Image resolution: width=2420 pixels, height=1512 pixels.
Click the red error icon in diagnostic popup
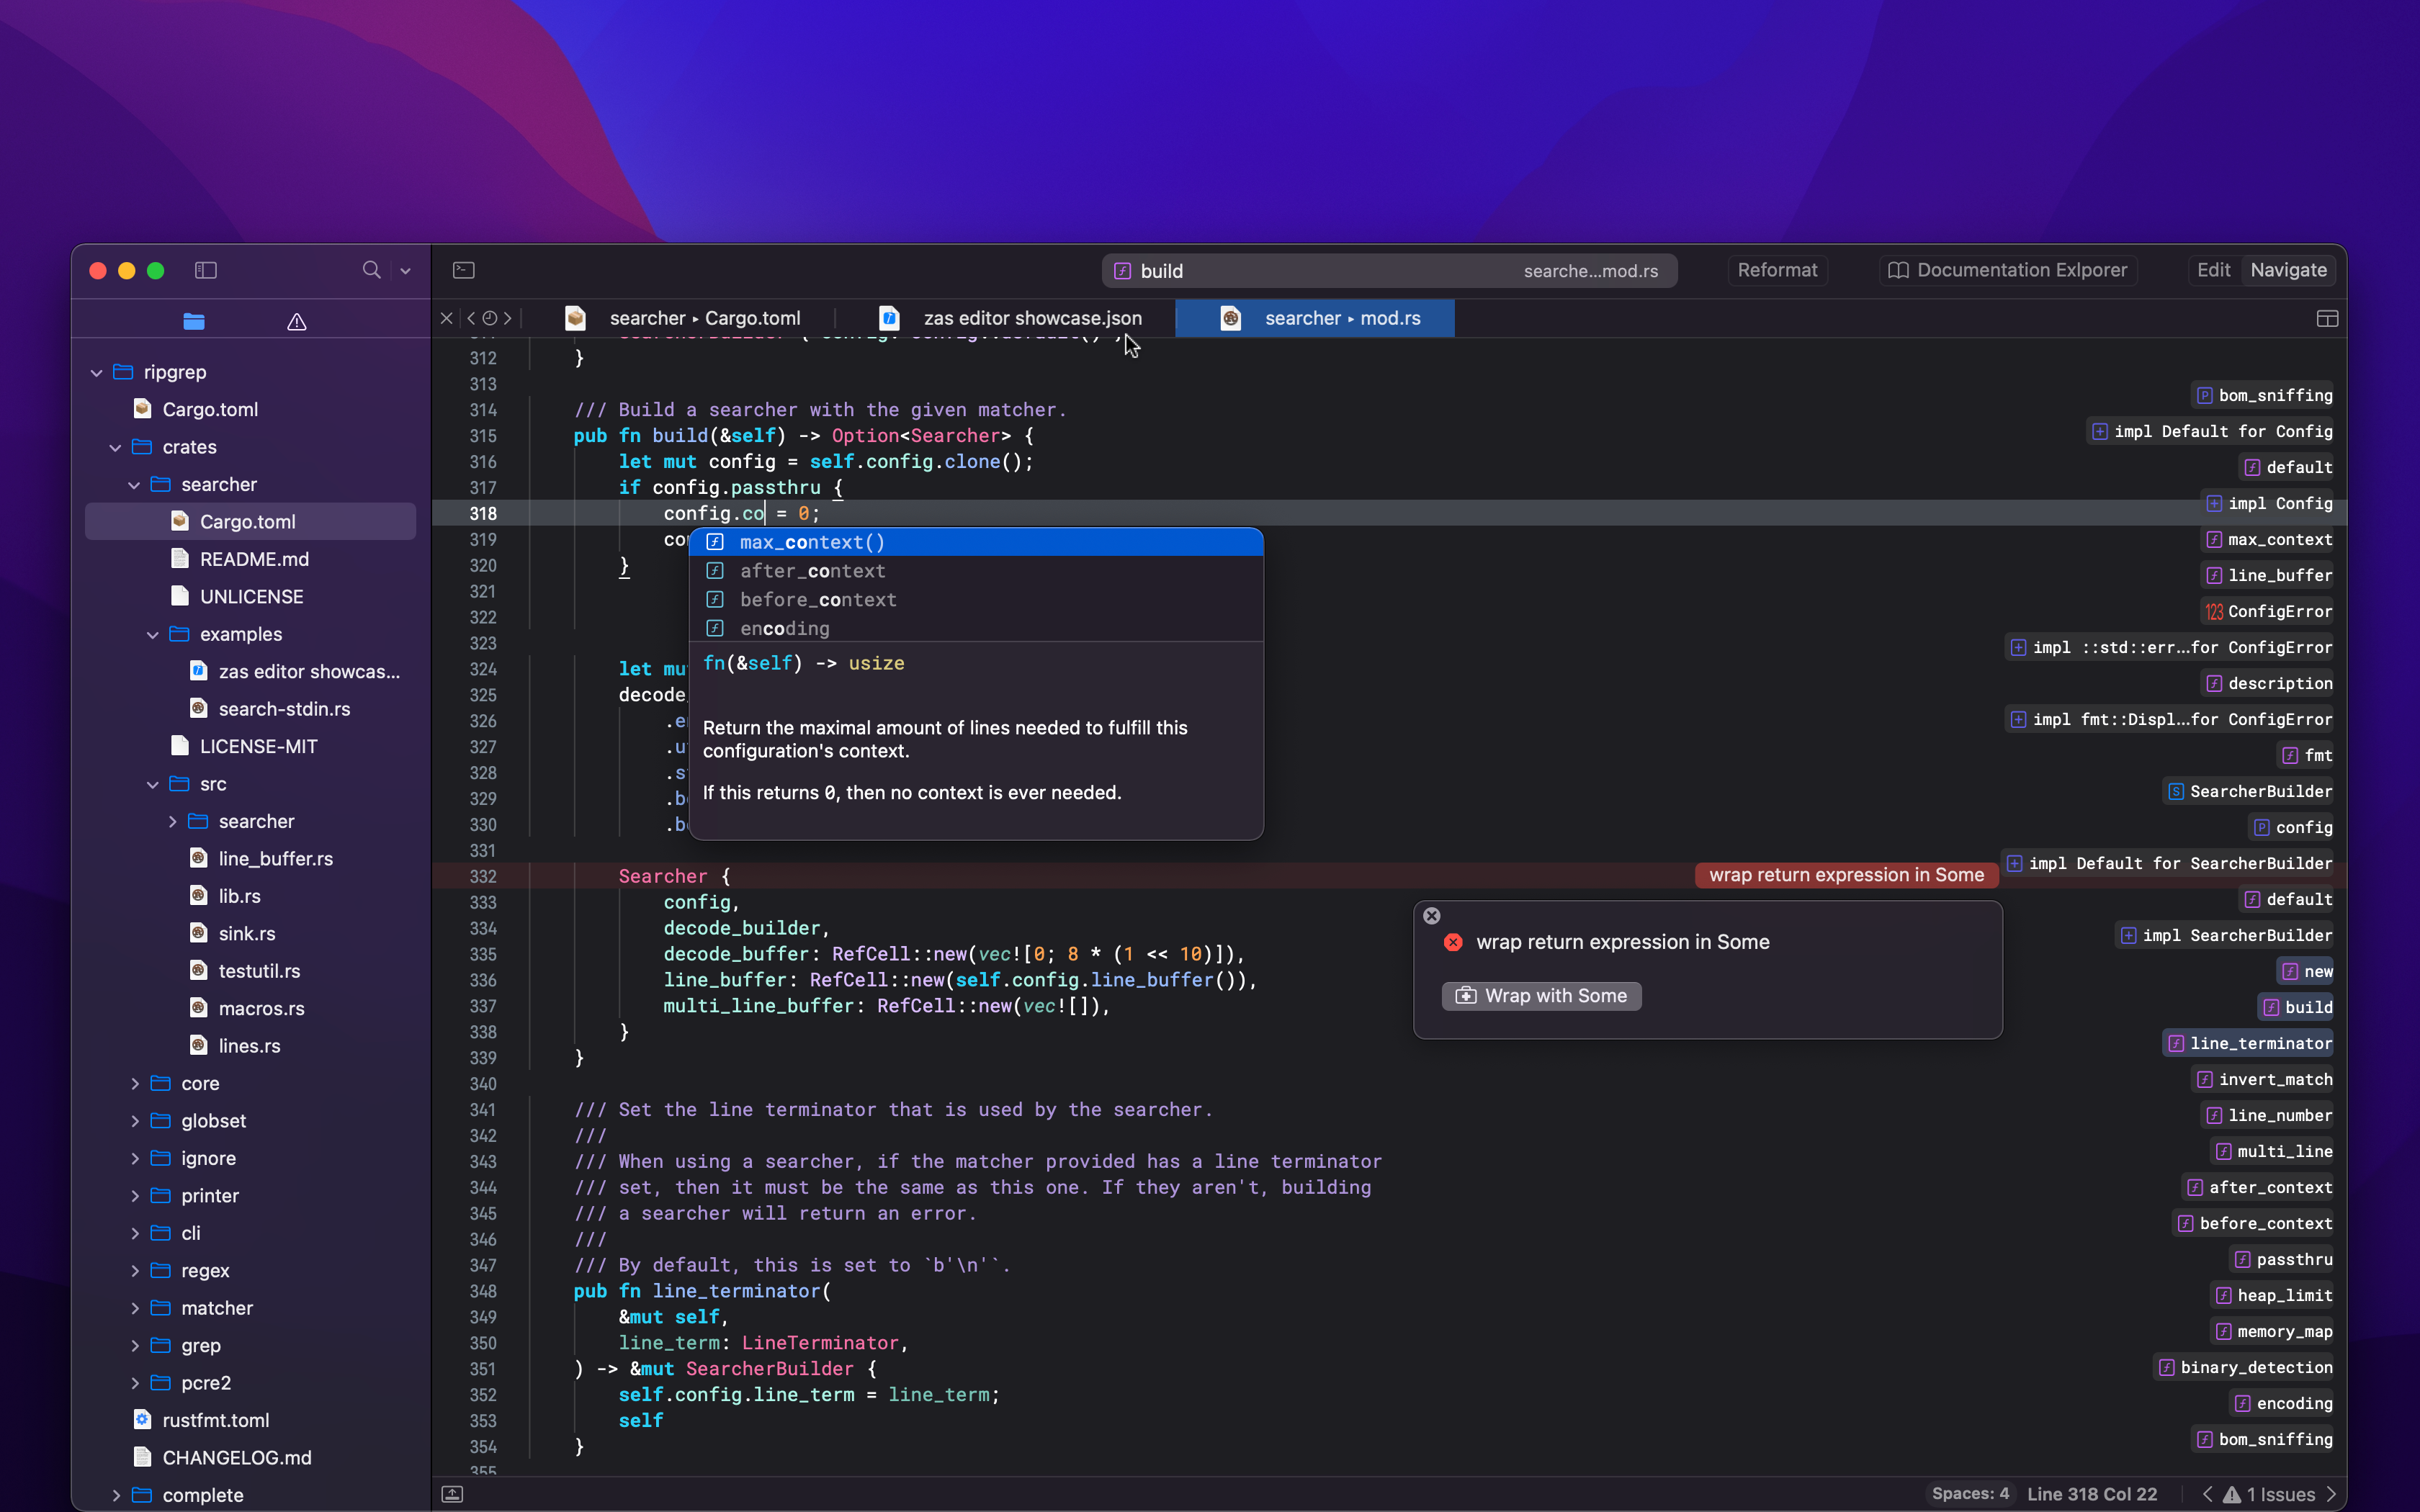point(1454,942)
